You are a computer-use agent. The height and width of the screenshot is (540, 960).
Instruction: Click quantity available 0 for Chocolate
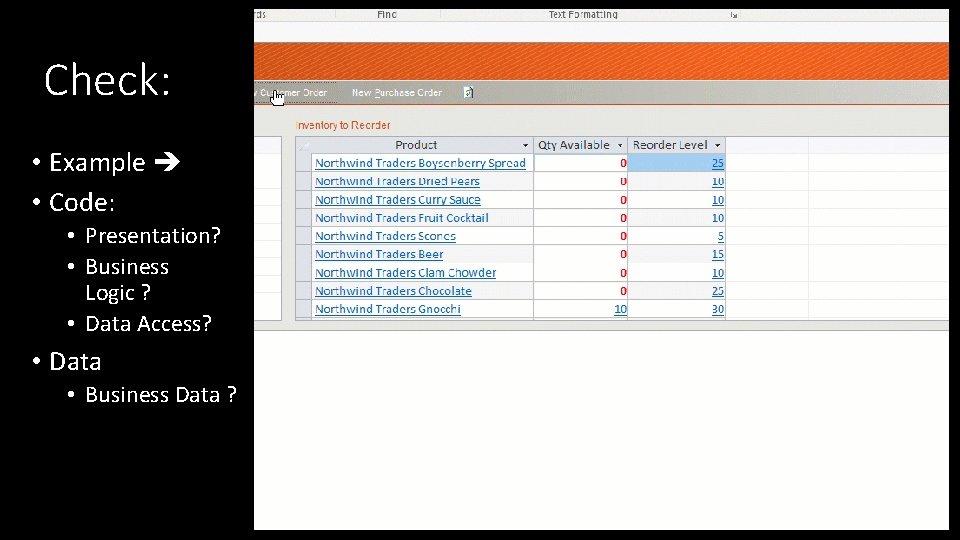[x=623, y=291]
